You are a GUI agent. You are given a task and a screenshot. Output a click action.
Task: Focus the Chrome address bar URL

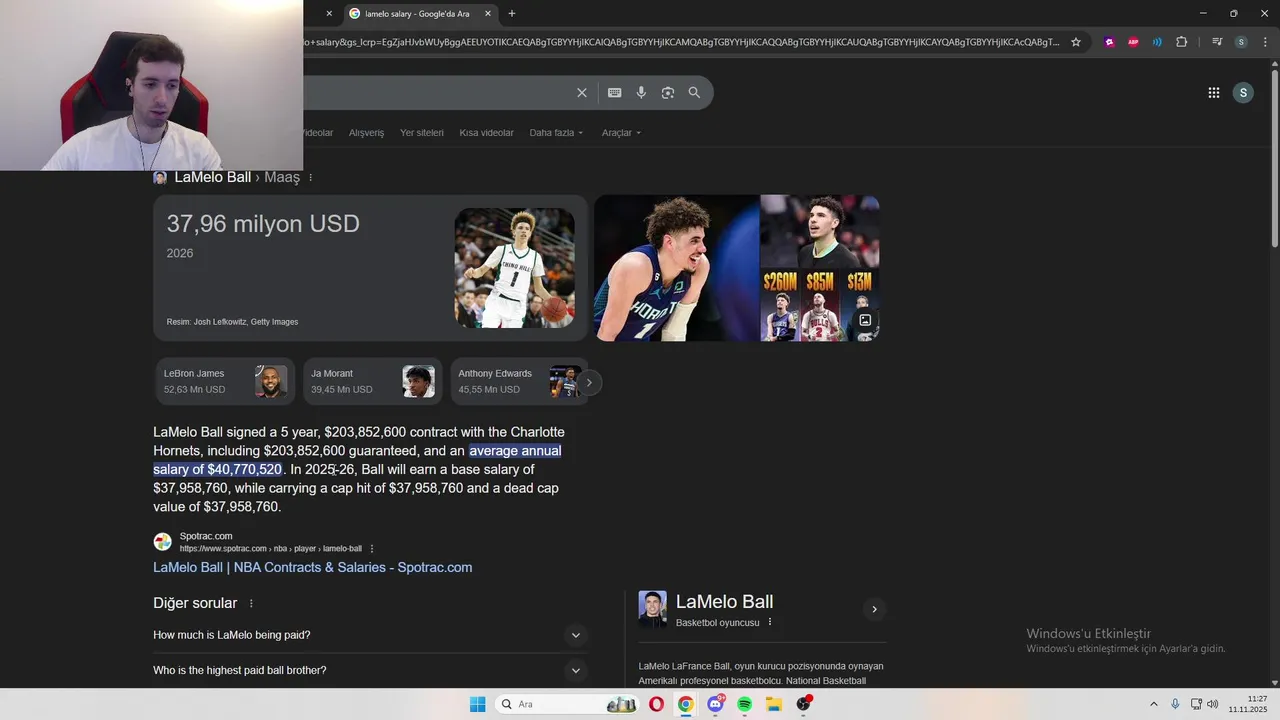pyautogui.click(x=680, y=42)
